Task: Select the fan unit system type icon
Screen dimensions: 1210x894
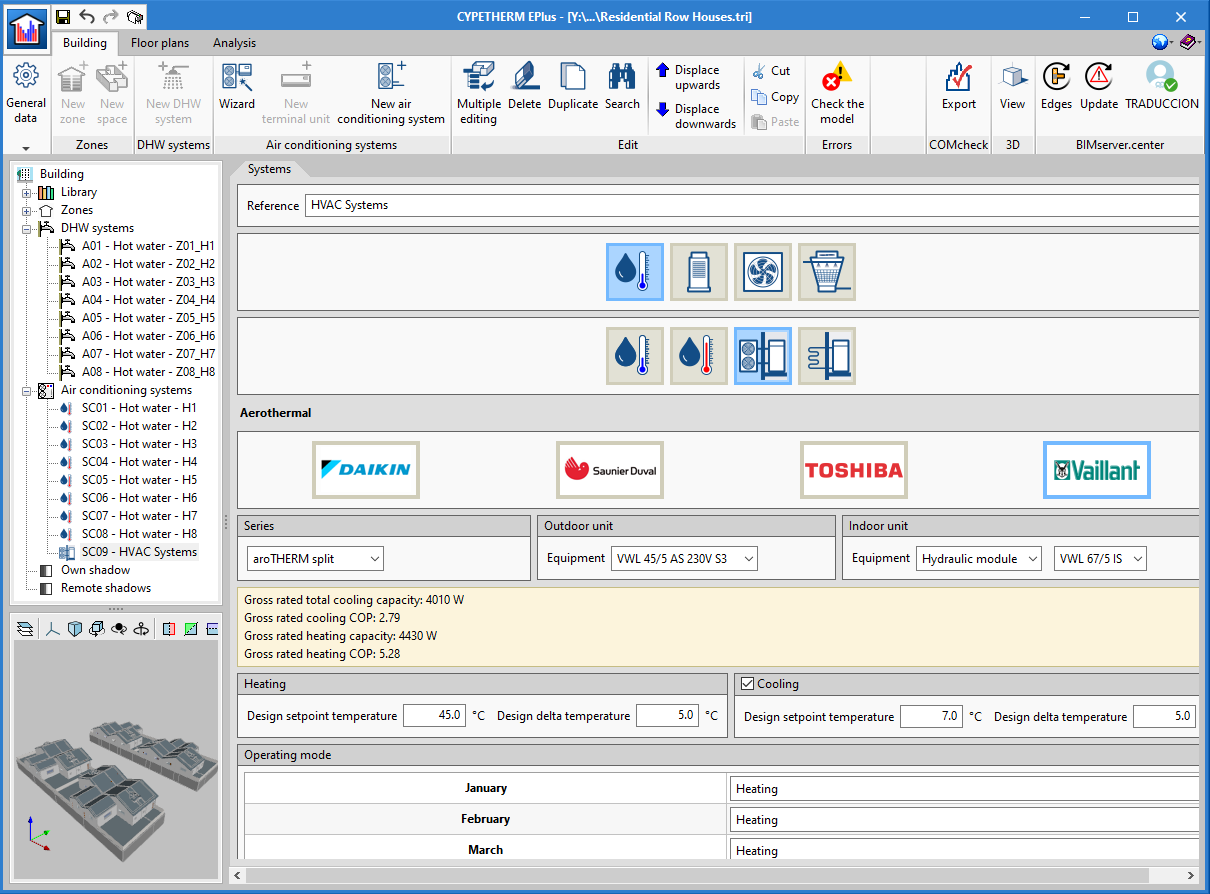Action: point(763,272)
